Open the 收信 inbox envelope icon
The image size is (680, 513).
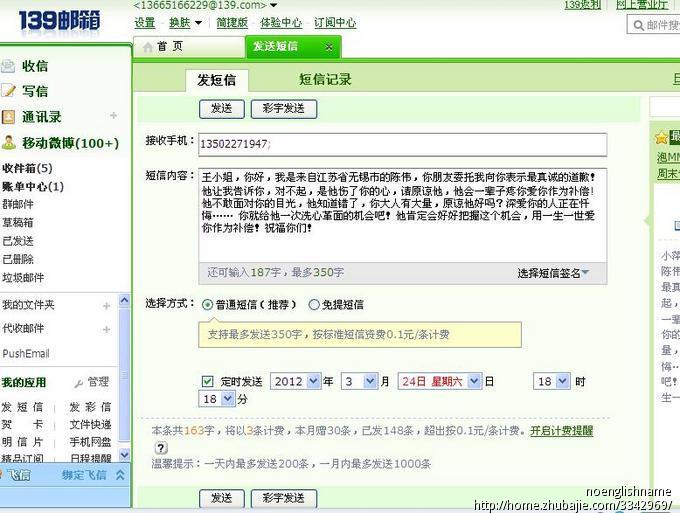(x=8, y=66)
